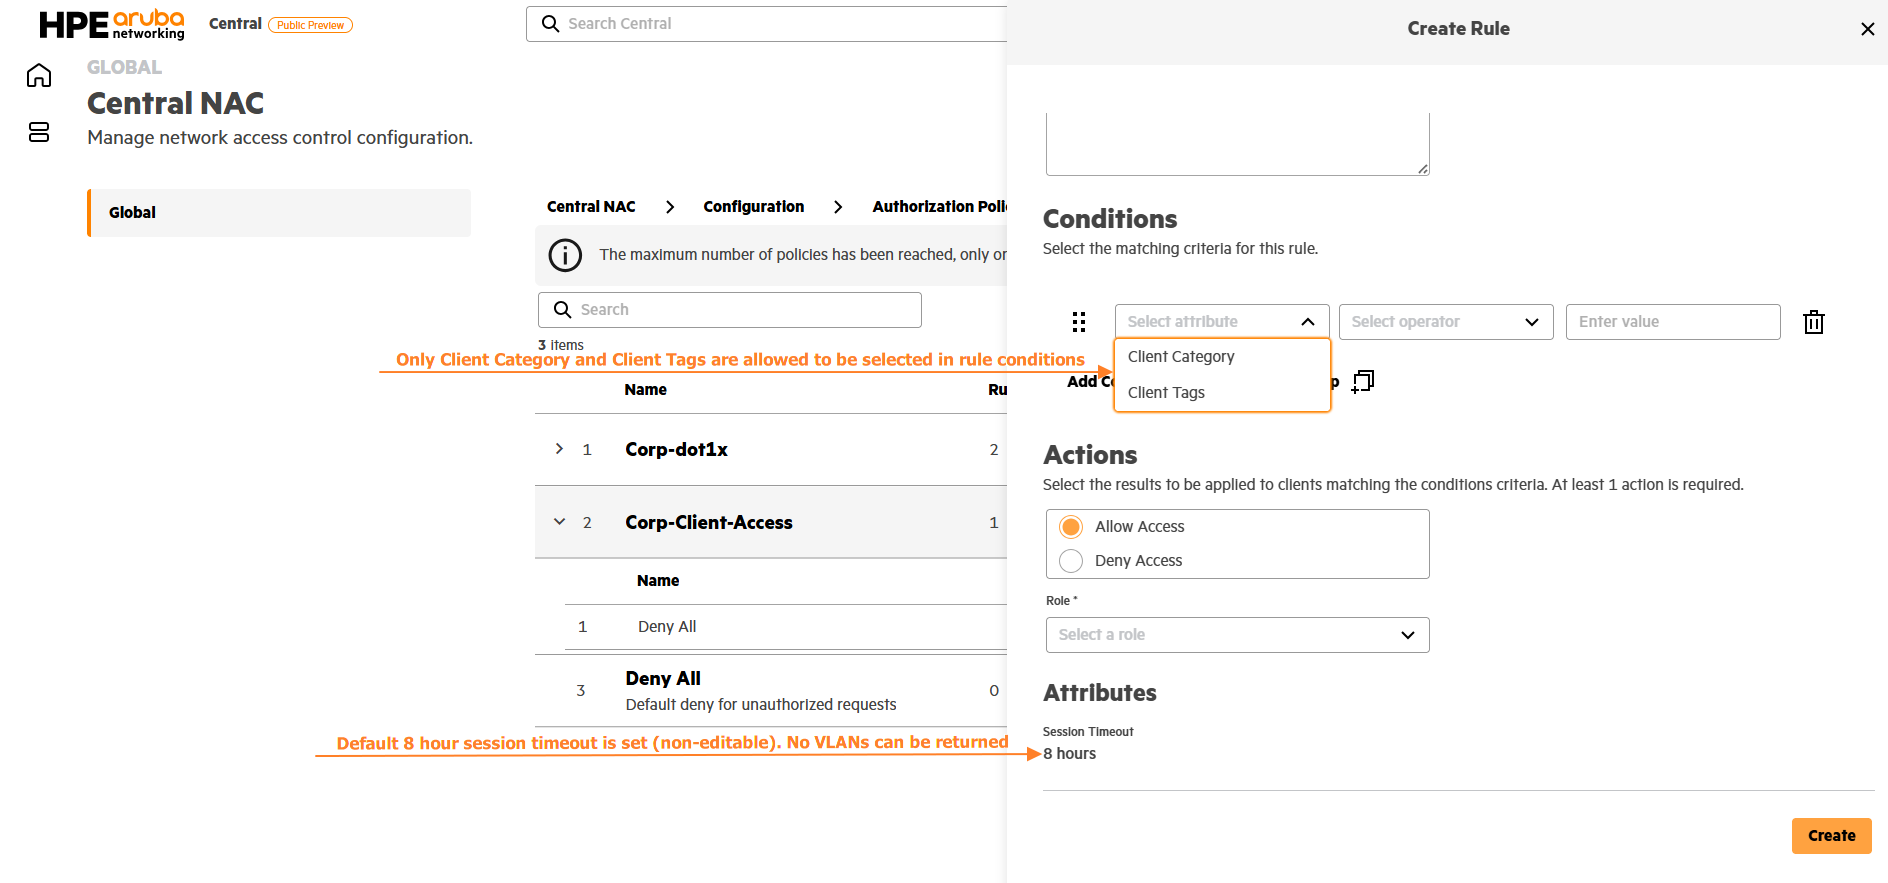Expand the Corp-dot1x policy row
Screen dimensions: 1888x883
pos(559,449)
